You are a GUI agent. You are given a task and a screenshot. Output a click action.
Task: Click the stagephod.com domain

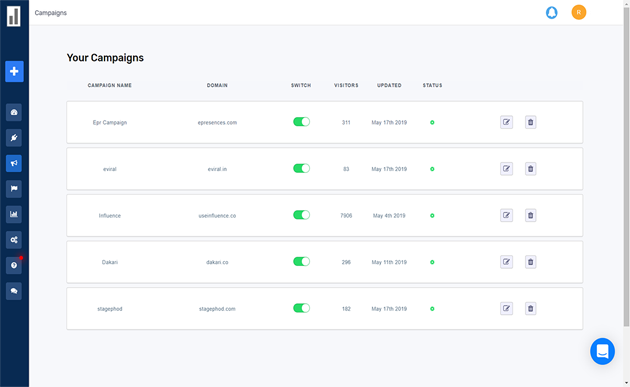[217, 309]
